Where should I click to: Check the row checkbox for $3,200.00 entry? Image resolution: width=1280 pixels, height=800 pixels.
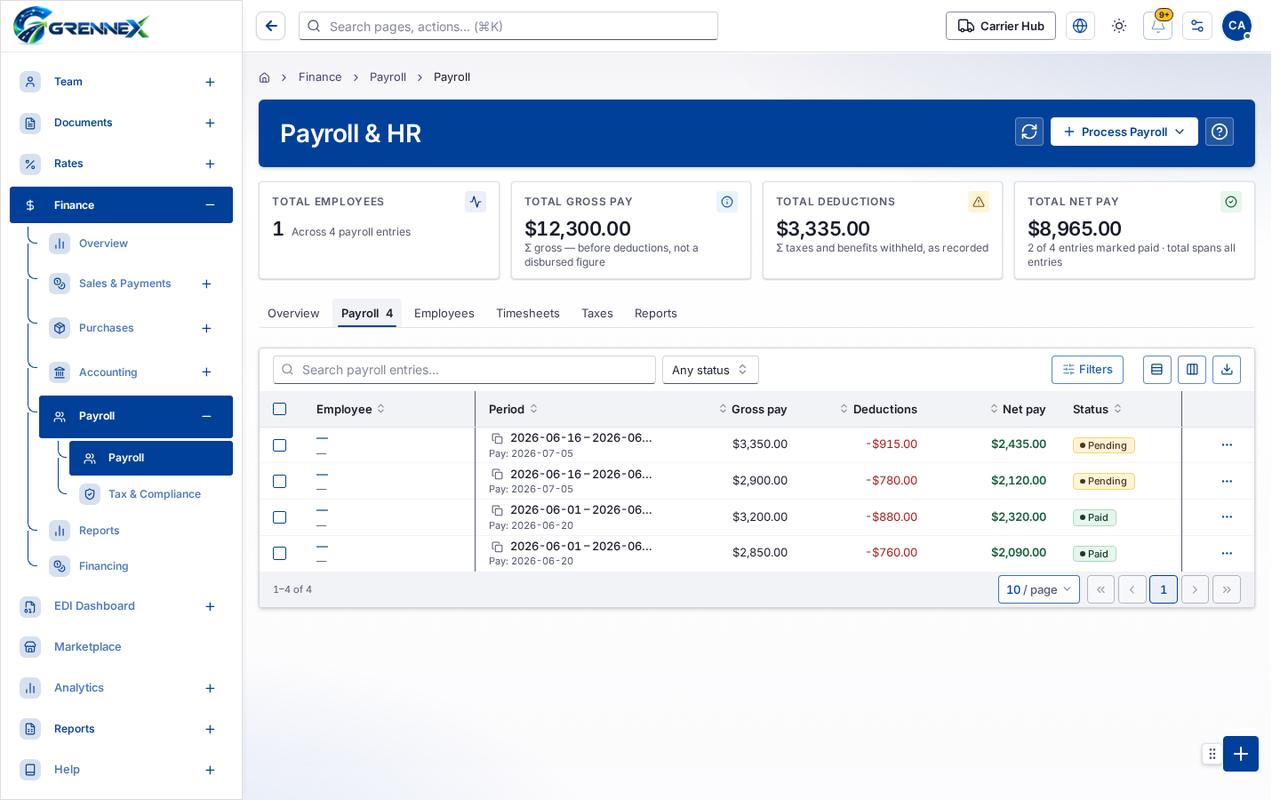click(x=280, y=517)
